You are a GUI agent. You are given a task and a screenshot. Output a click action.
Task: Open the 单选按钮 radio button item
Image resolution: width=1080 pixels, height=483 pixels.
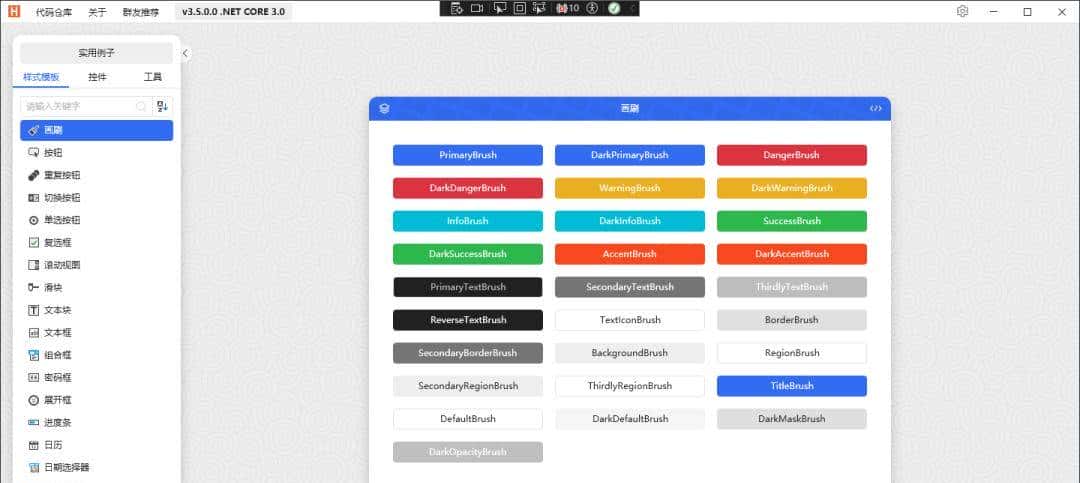click(x=61, y=220)
